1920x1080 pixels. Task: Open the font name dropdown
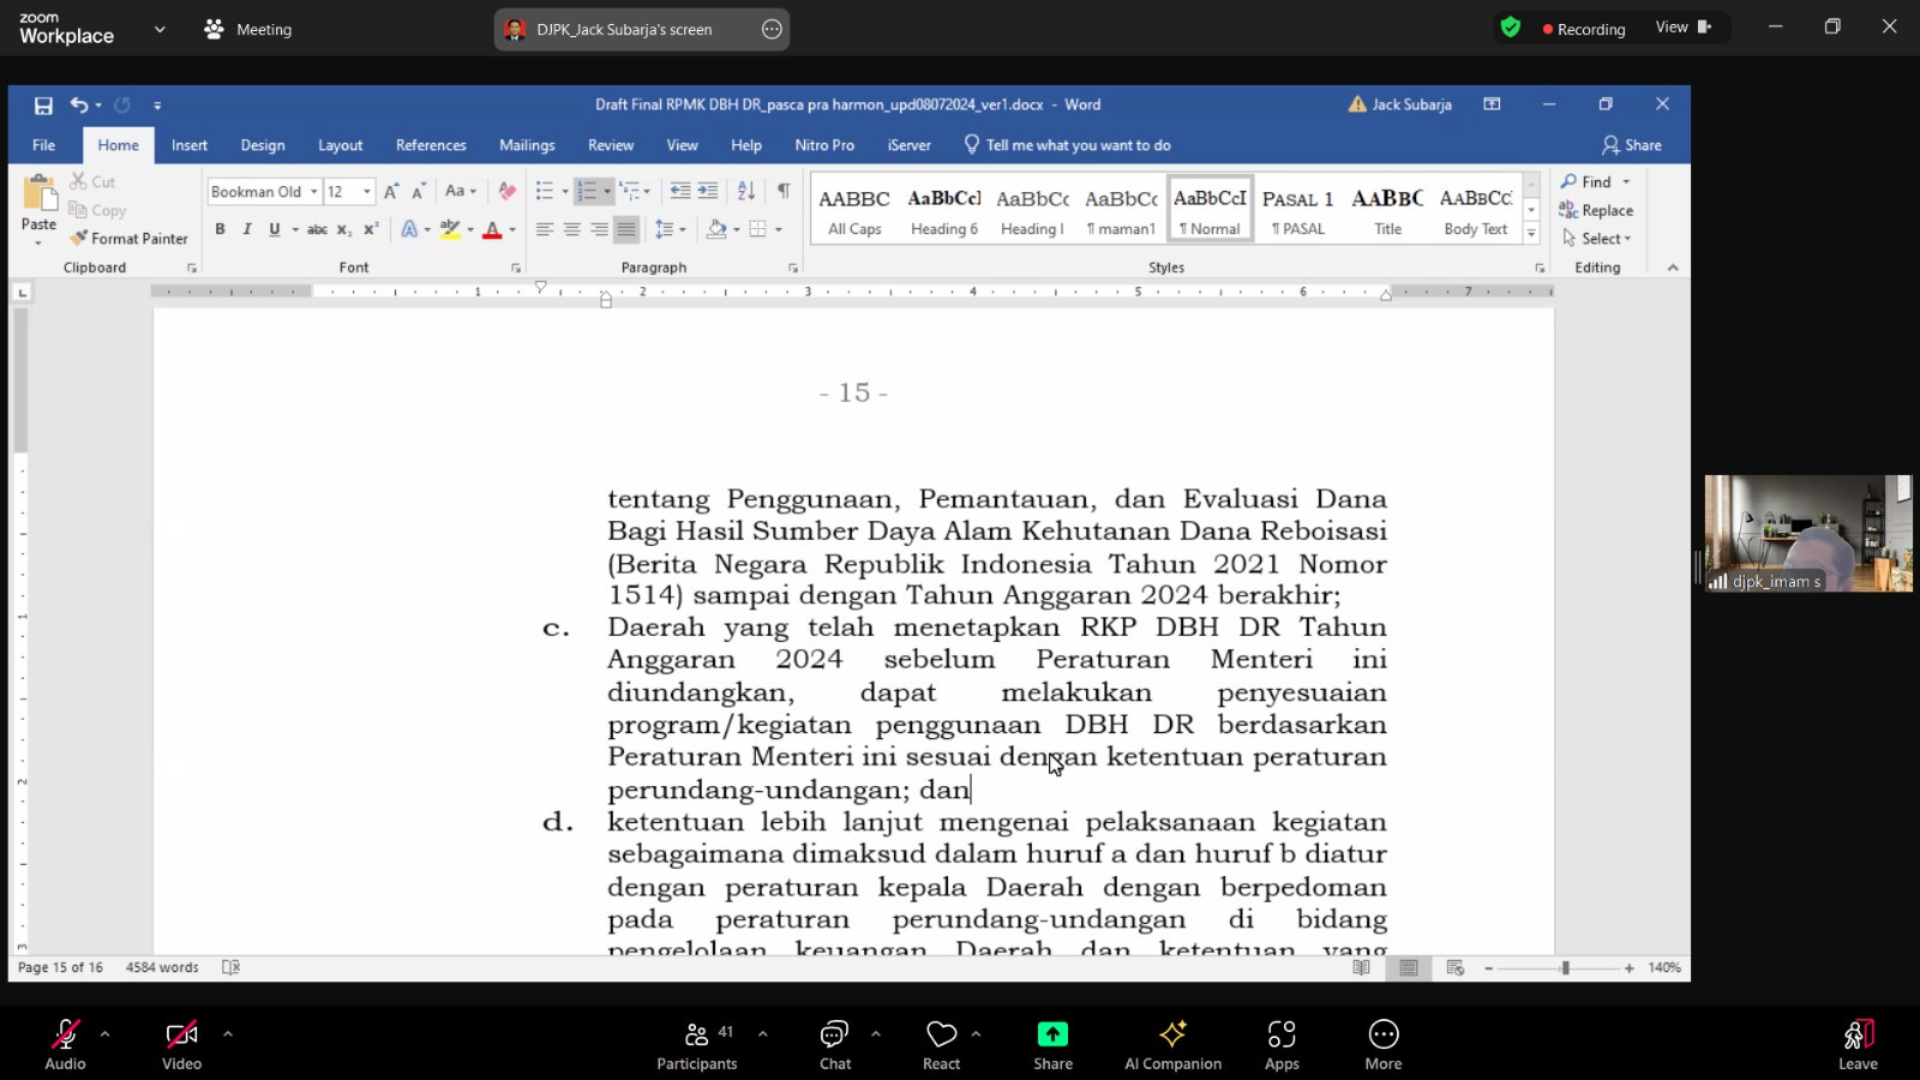click(314, 191)
